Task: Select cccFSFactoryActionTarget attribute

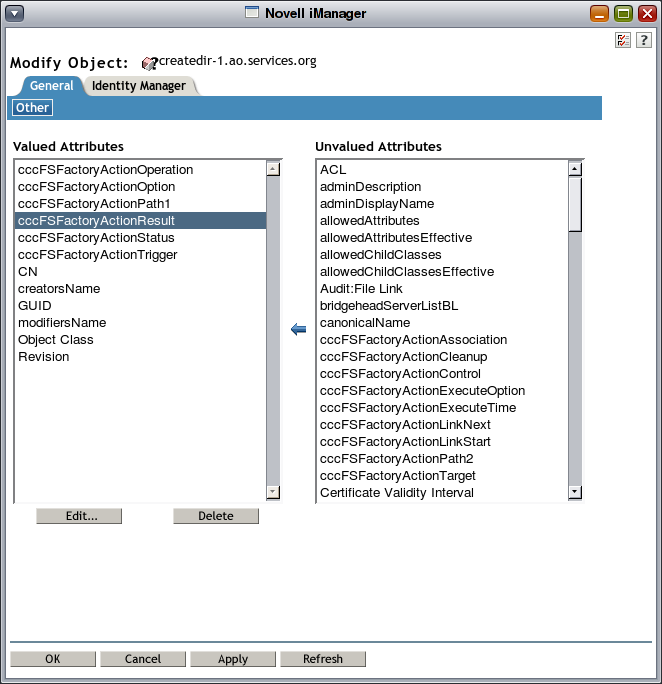Action: [443, 476]
